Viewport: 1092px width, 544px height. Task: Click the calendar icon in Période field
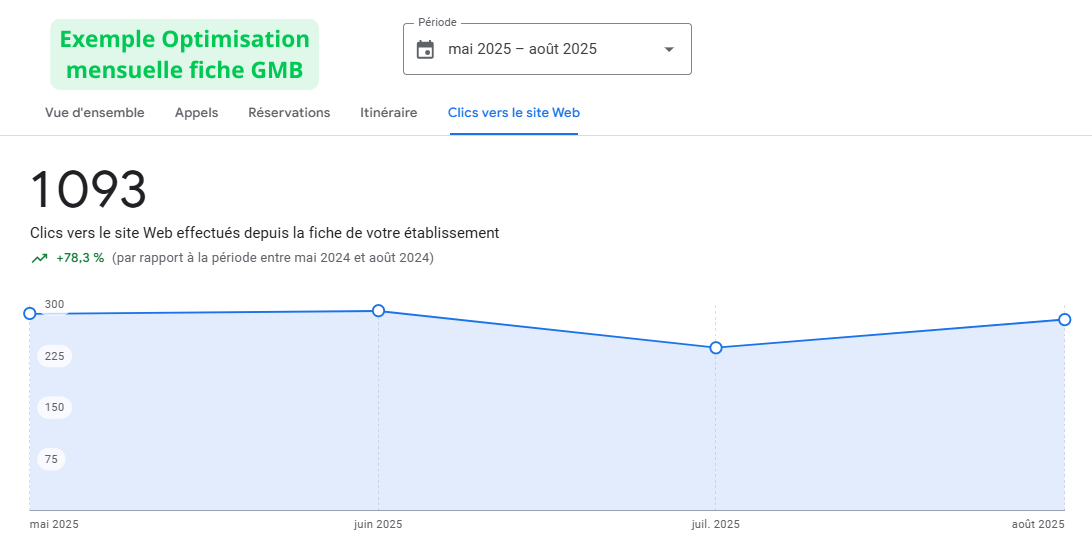click(x=425, y=49)
